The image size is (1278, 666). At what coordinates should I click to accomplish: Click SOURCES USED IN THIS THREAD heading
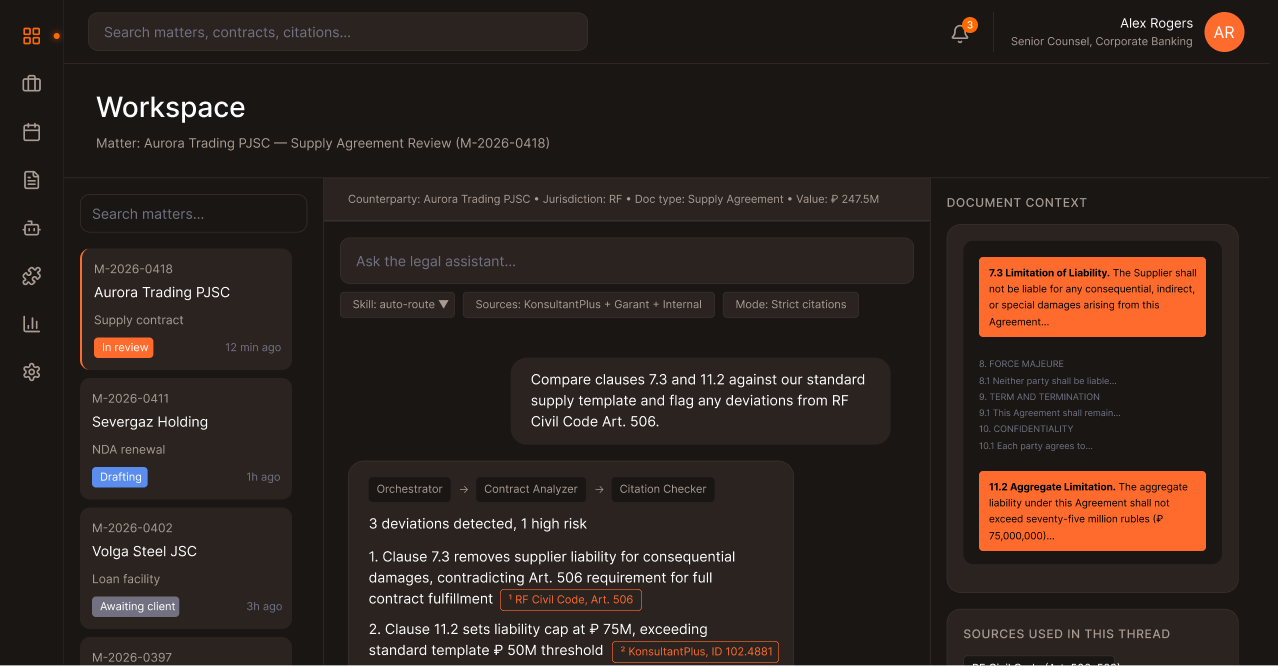pos(1066,634)
